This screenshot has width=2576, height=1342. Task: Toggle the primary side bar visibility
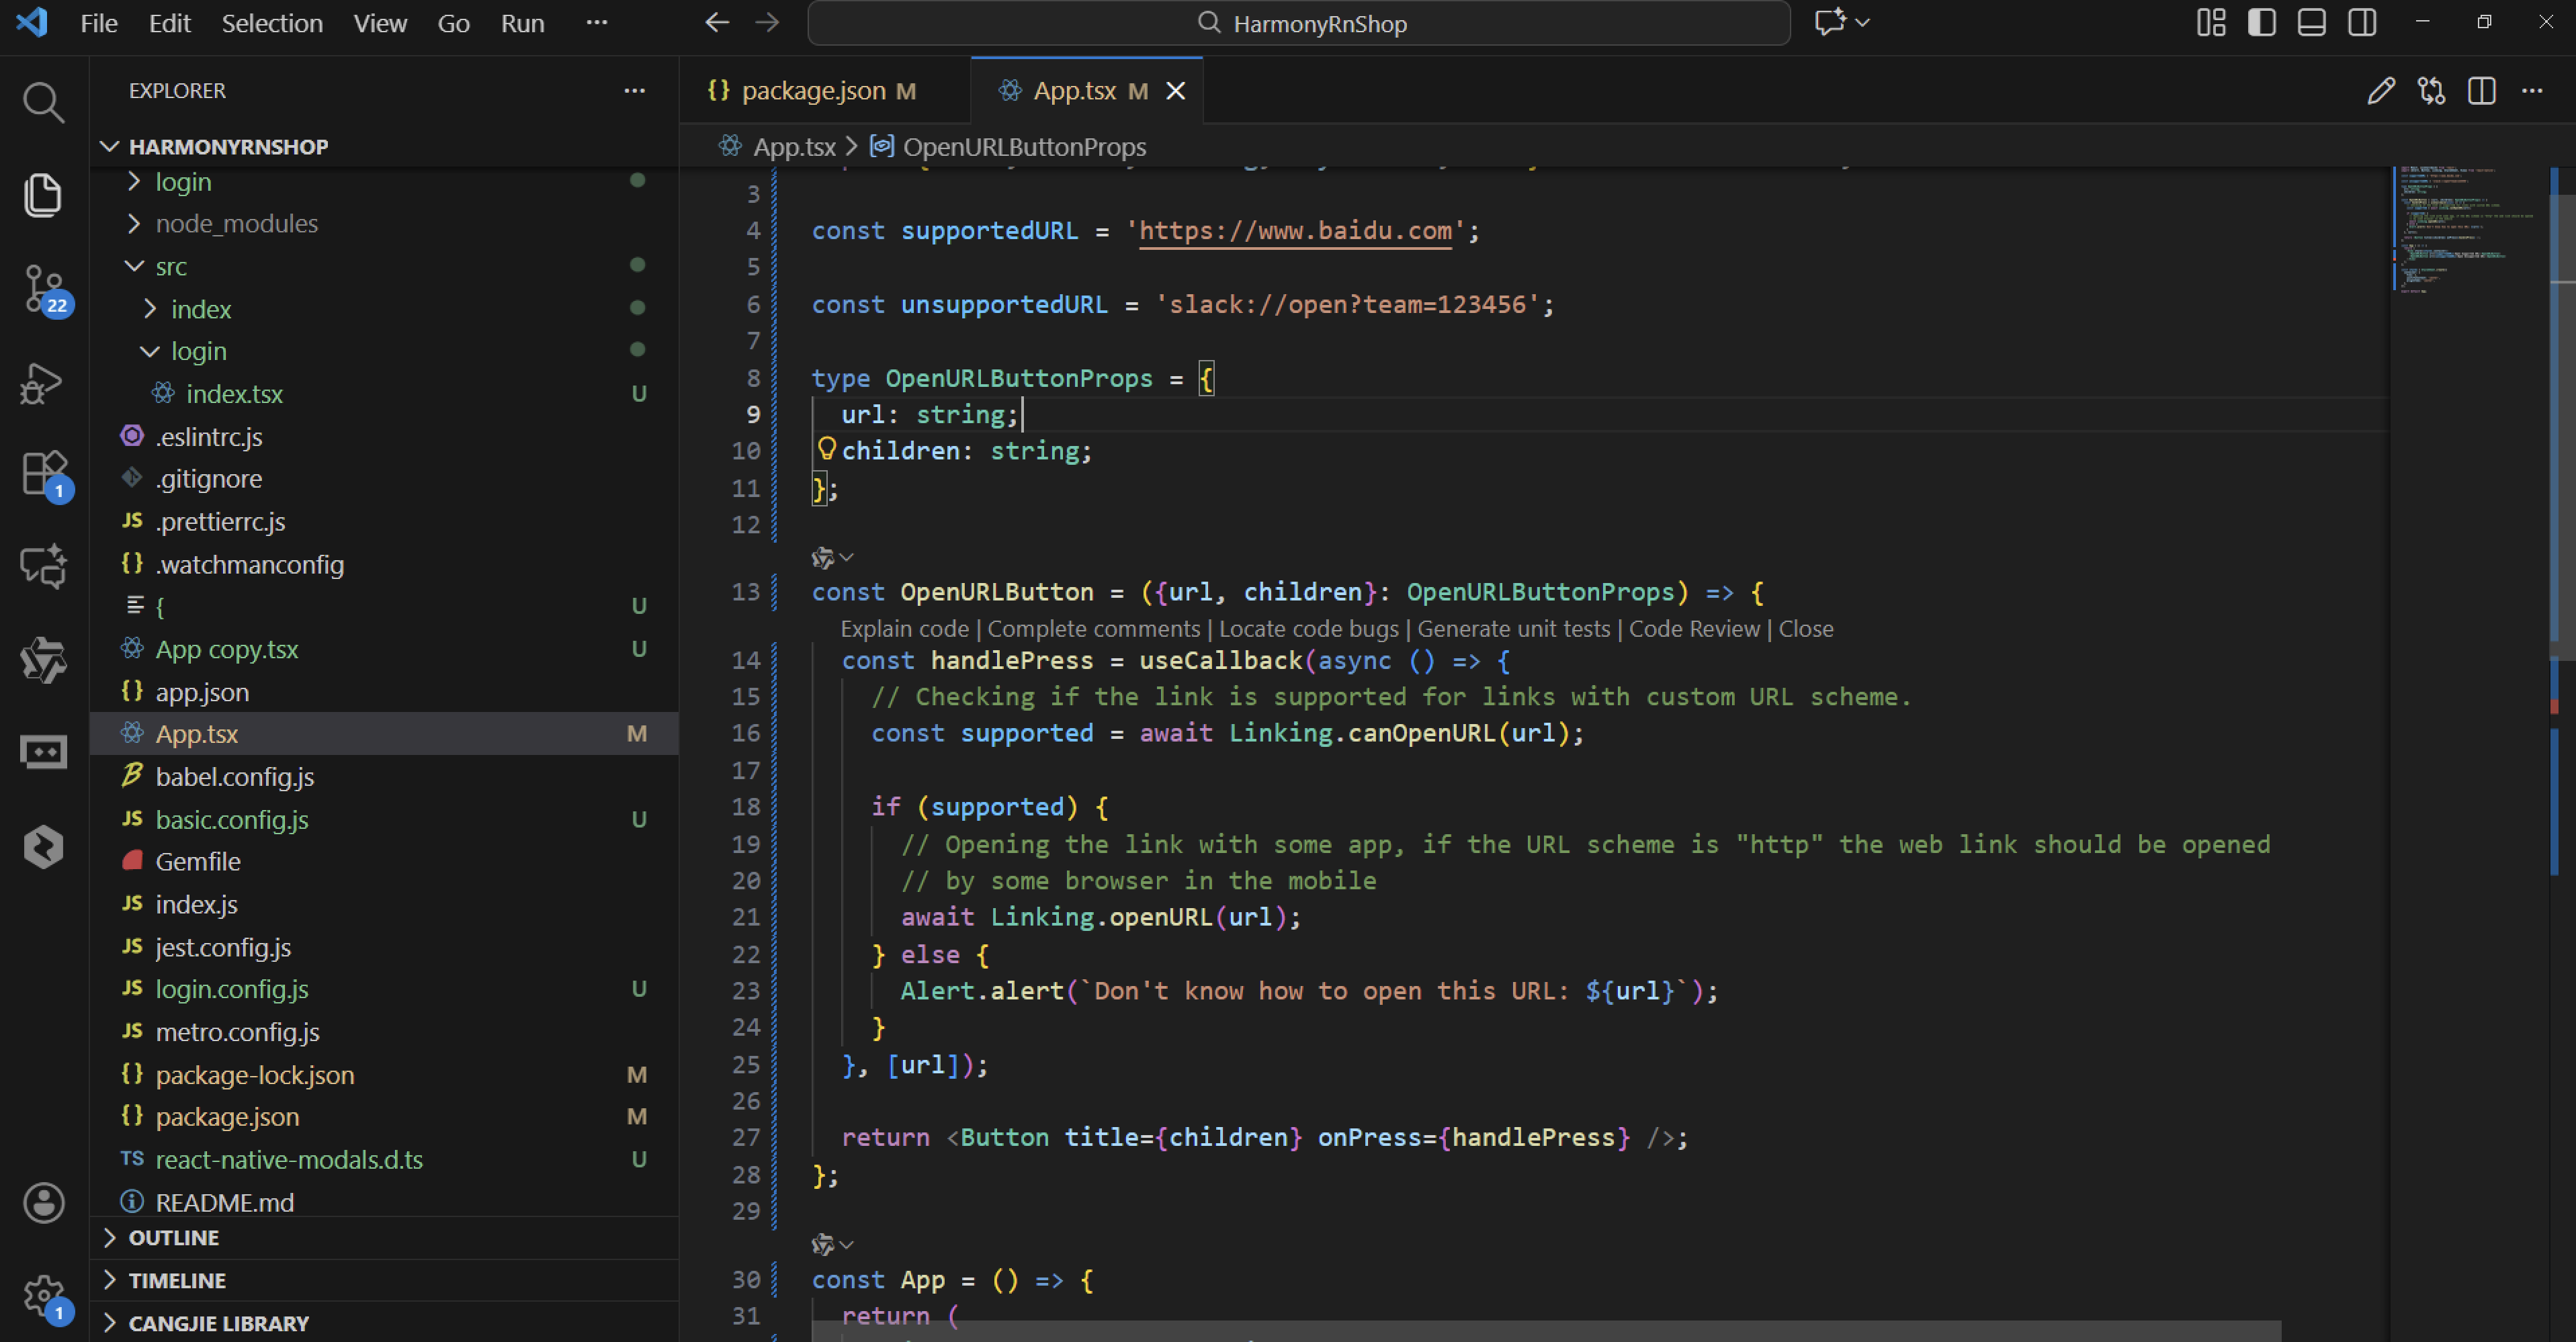tap(2261, 23)
